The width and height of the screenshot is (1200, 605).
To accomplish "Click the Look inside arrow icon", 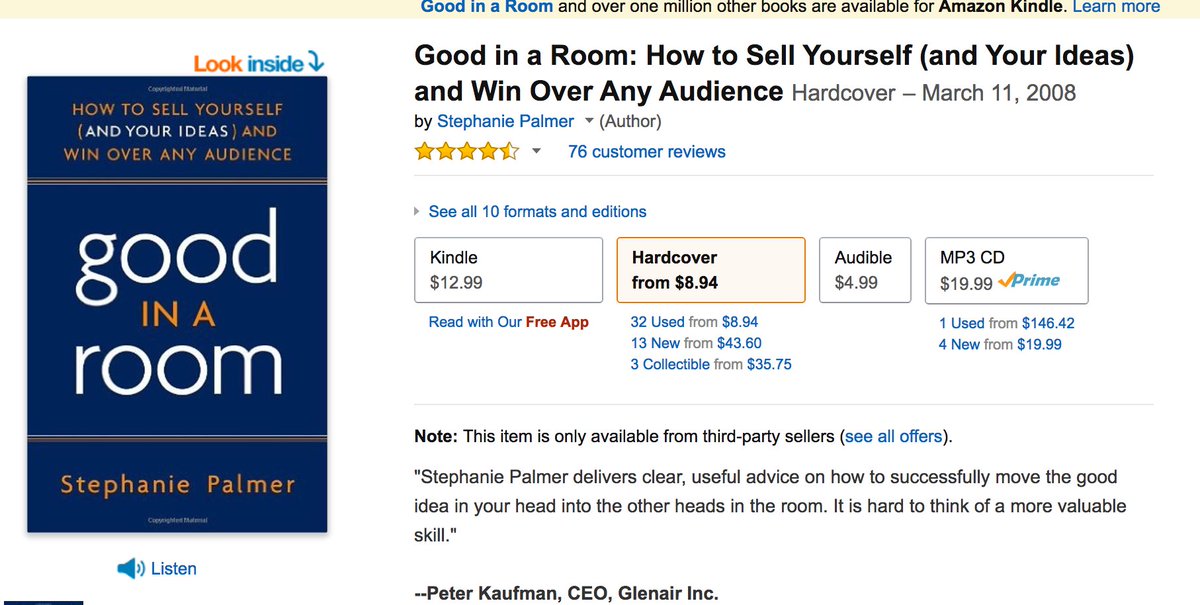I will (316, 62).
